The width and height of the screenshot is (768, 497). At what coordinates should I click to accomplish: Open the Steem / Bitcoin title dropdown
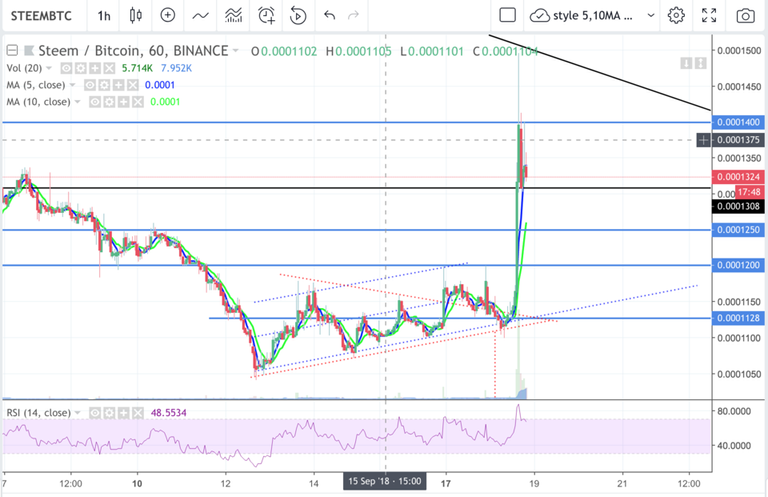pos(236,50)
